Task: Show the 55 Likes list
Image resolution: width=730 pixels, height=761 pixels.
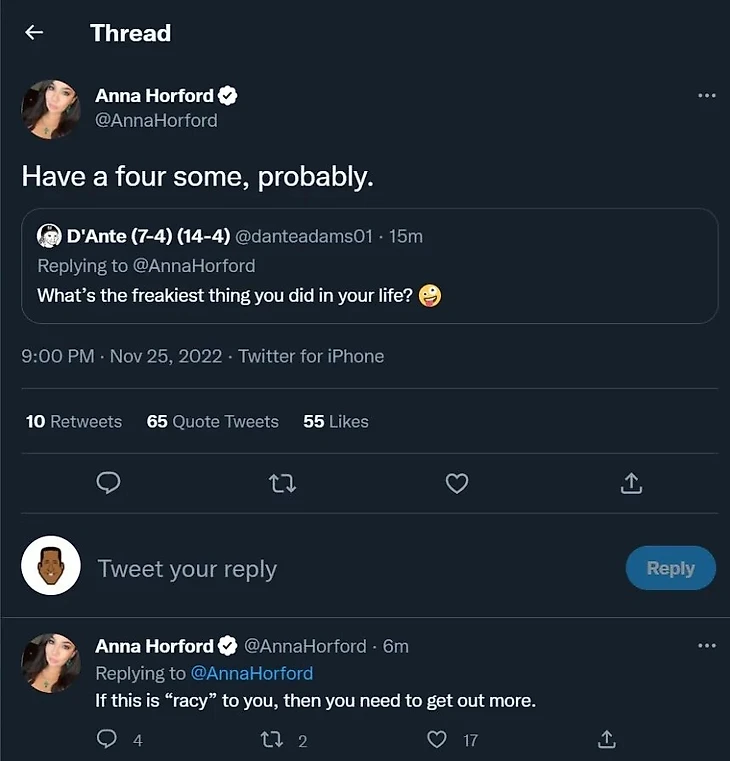Action: tap(336, 422)
